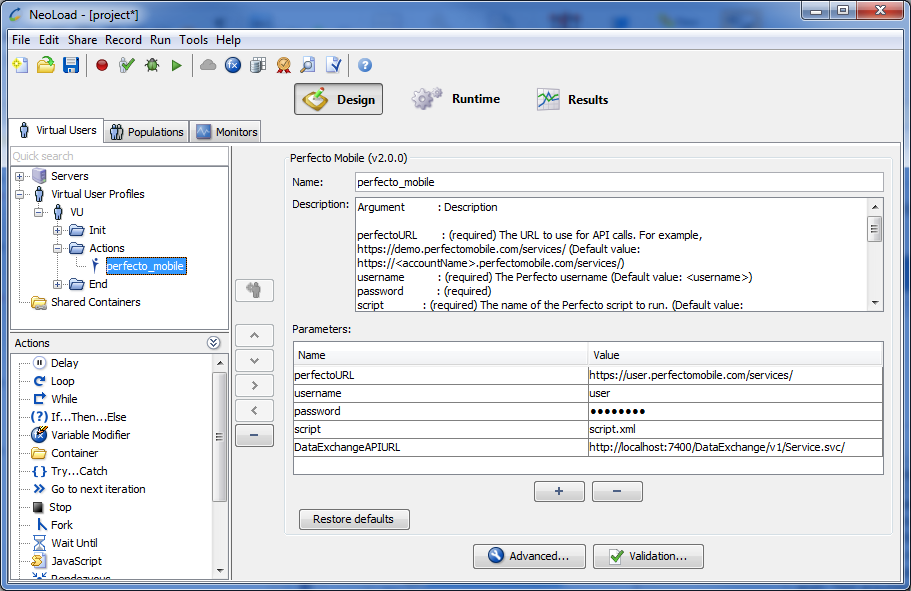
Task: Open the Advanced settings button
Action: pyautogui.click(x=528, y=556)
